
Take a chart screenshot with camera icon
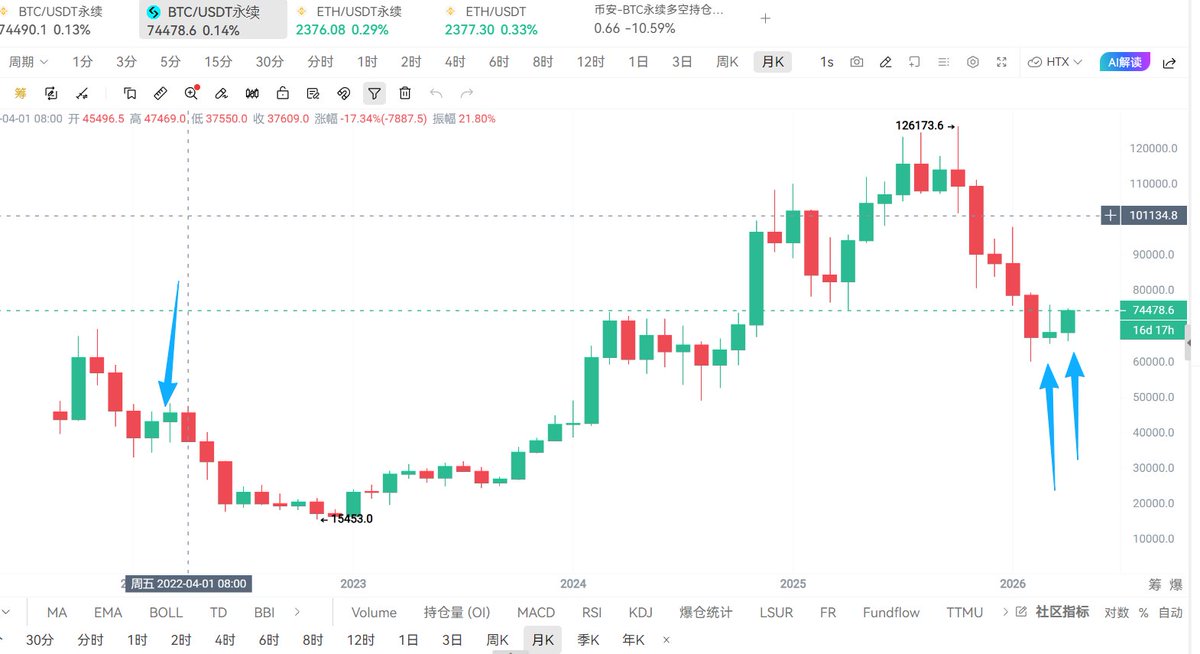tap(857, 62)
